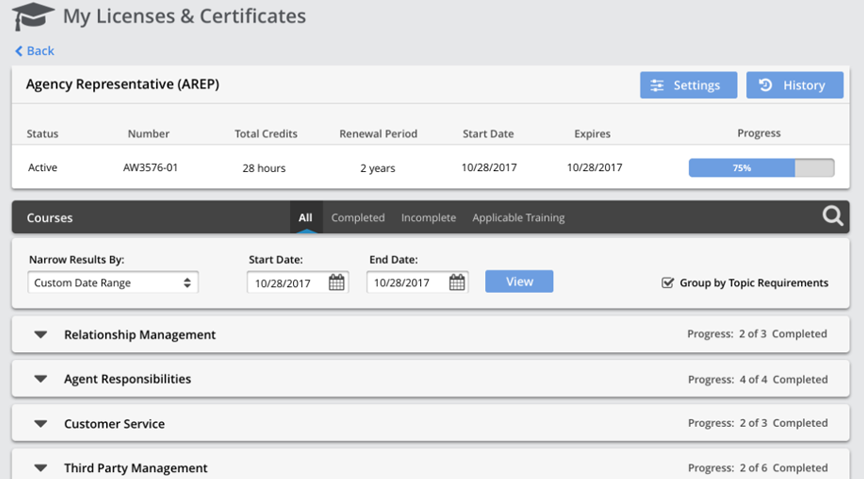Click the History clock icon

pos(765,86)
